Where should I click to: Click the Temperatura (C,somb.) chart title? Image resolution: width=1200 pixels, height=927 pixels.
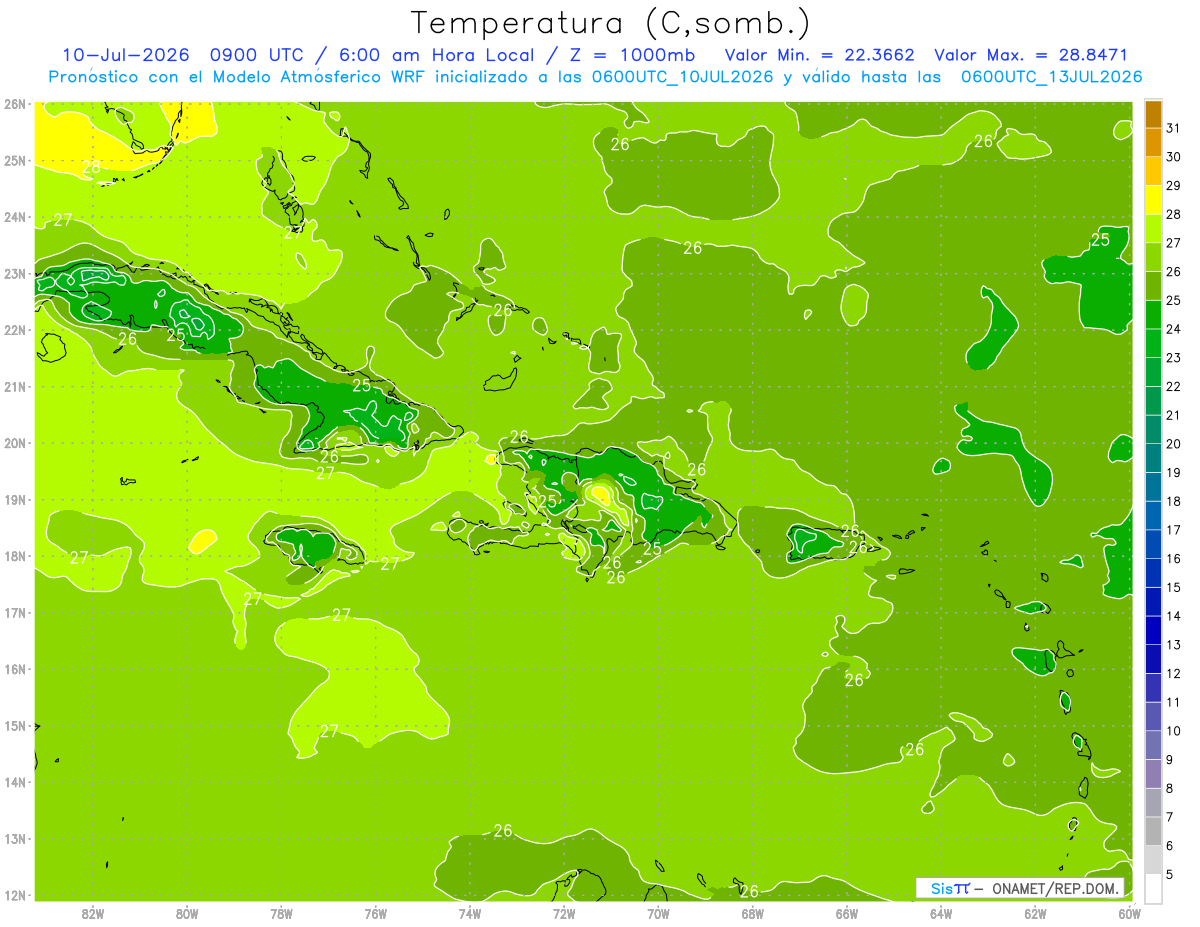(611, 24)
